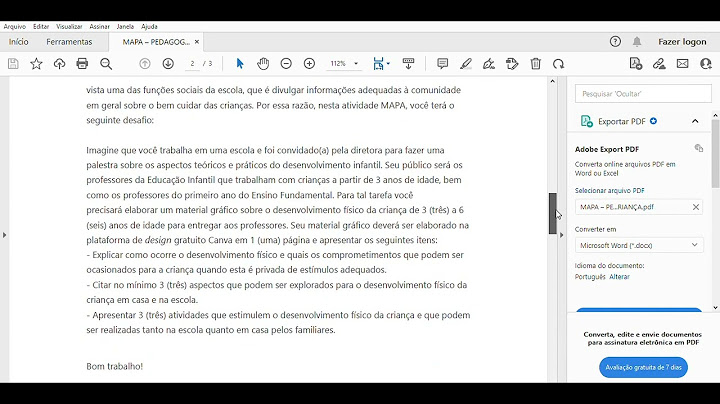Image resolution: width=720 pixels, height=404 pixels.
Task: Open the Editar menu
Action: click(x=41, y=27)
